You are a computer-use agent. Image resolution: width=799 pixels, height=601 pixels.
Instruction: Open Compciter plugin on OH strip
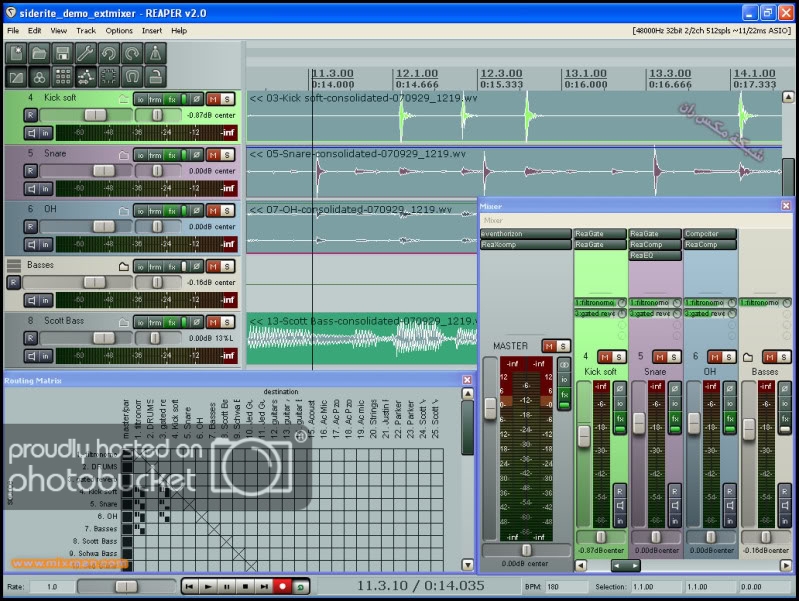pyautogui.click(x=710, y=233)
